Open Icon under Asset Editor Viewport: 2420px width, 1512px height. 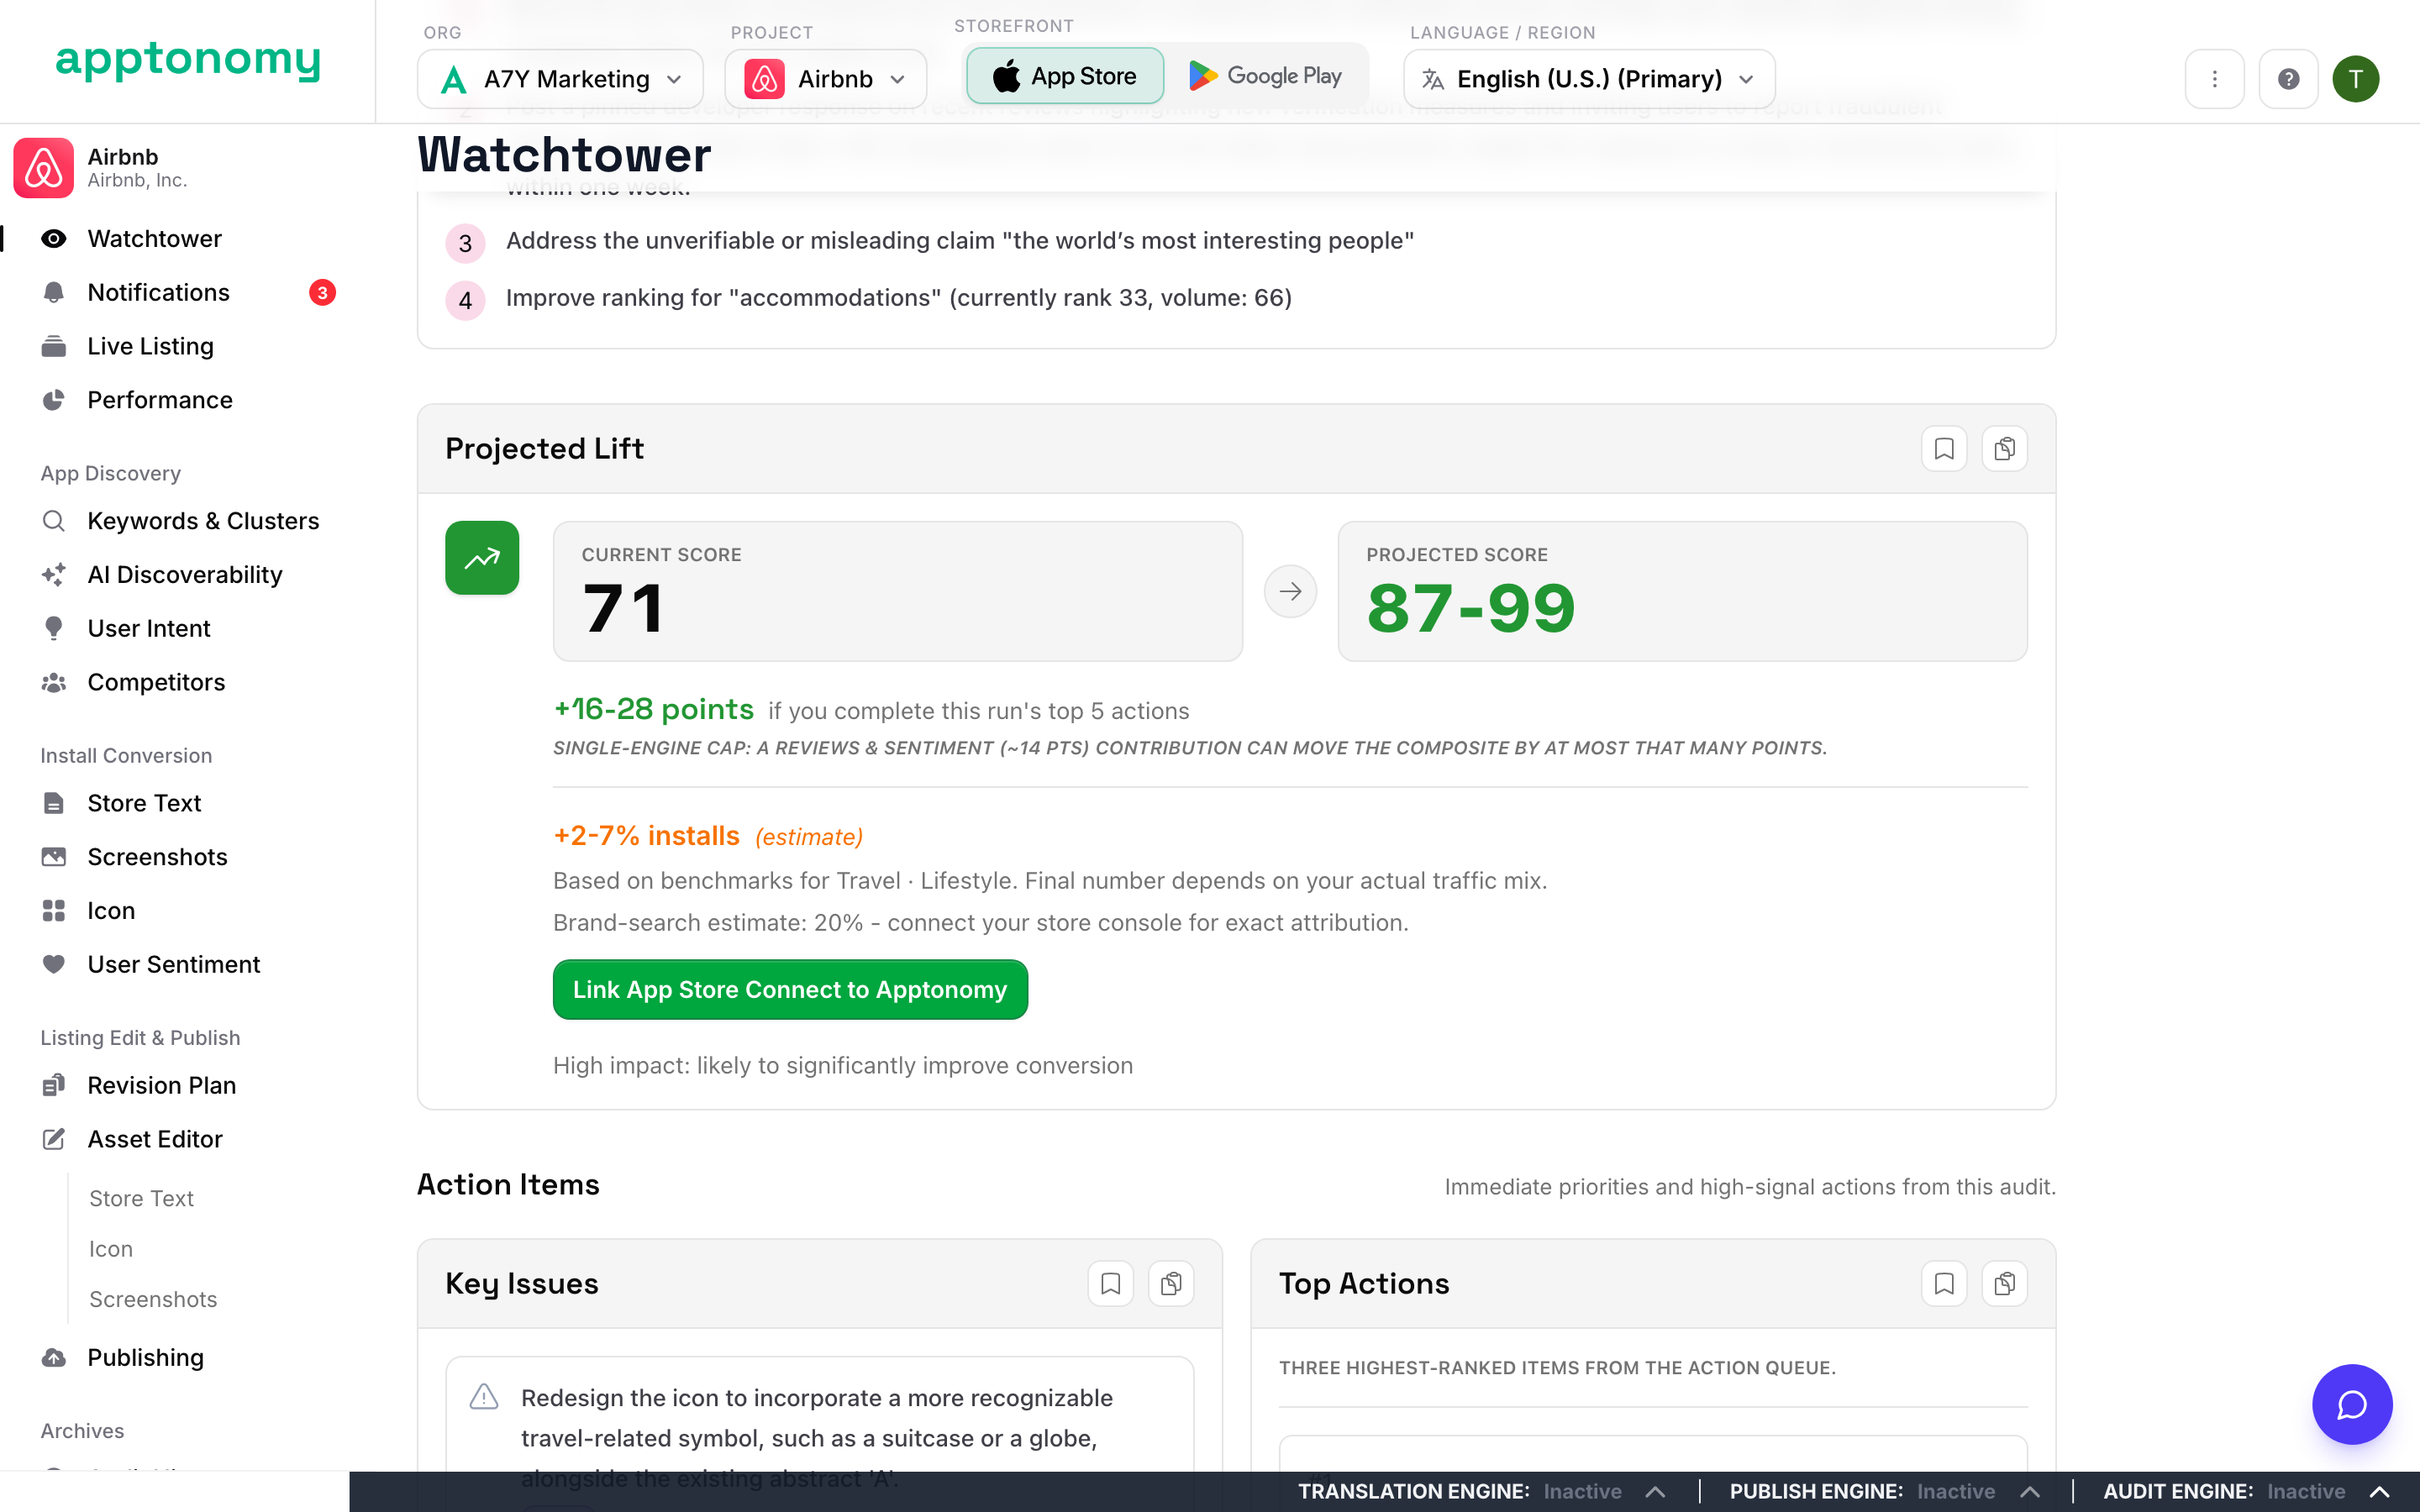[111, 1249]
